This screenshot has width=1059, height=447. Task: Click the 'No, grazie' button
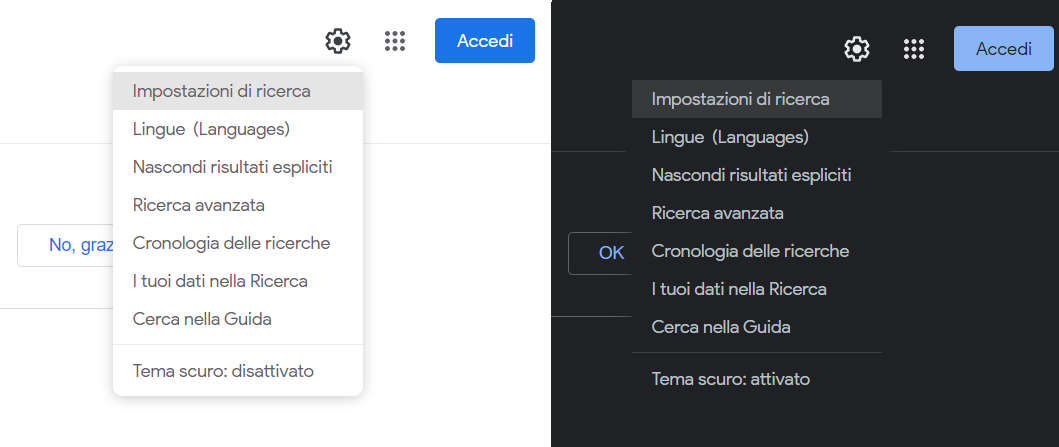click(66, 245)
